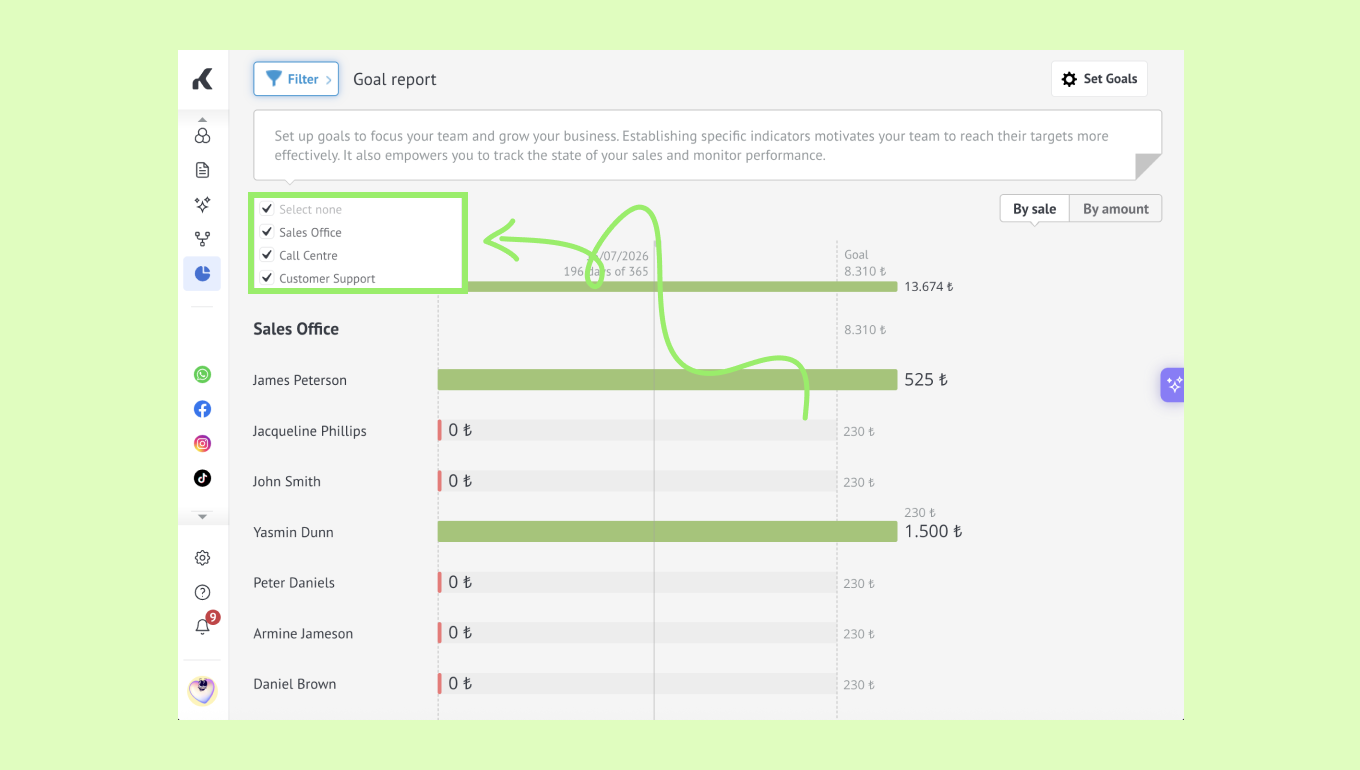Expand sidebar menu with down arrow
Screen dimensions: 1360x770
[x=203, y=517]
